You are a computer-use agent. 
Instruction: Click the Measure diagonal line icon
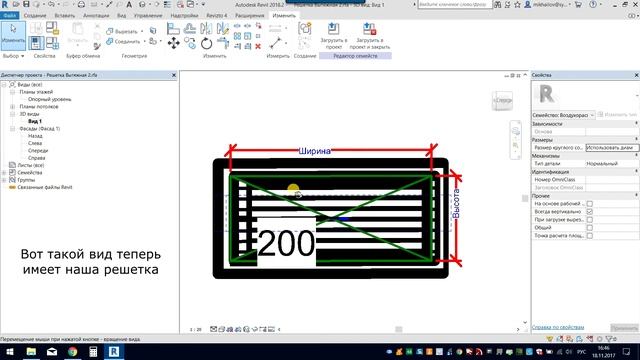(x=276, y=43)
